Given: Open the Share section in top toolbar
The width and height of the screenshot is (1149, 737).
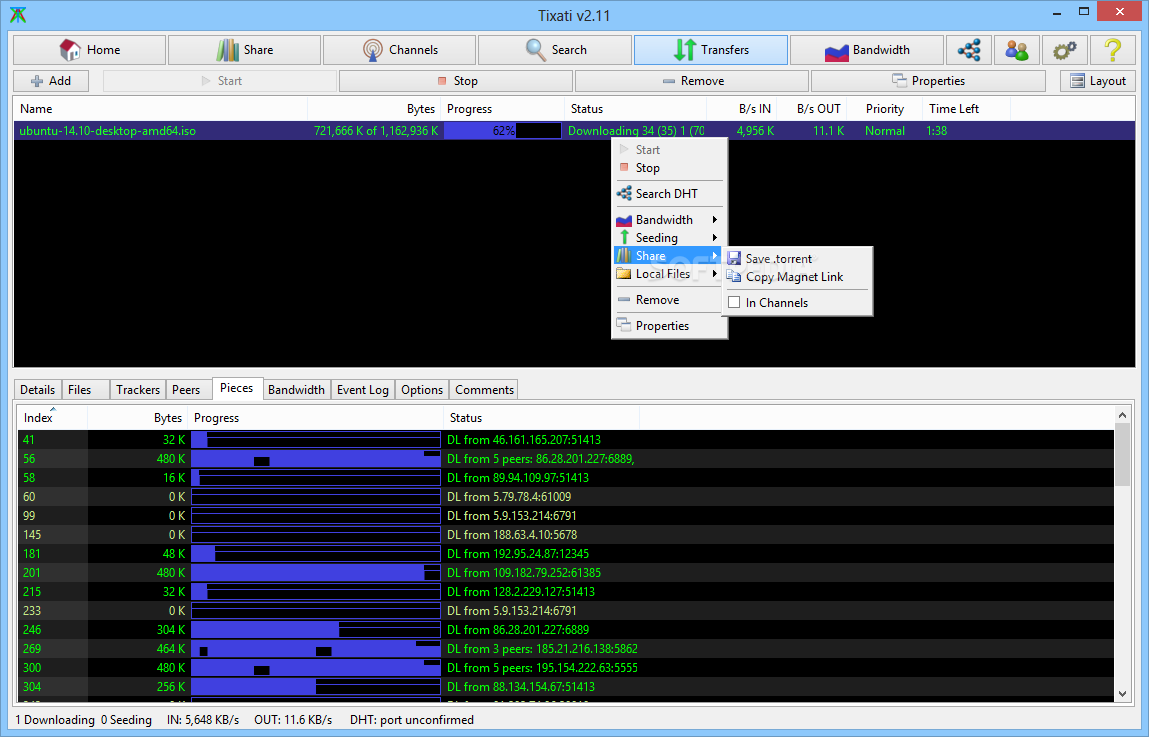Looking at the screenshot, I should (x=244, y=50).
